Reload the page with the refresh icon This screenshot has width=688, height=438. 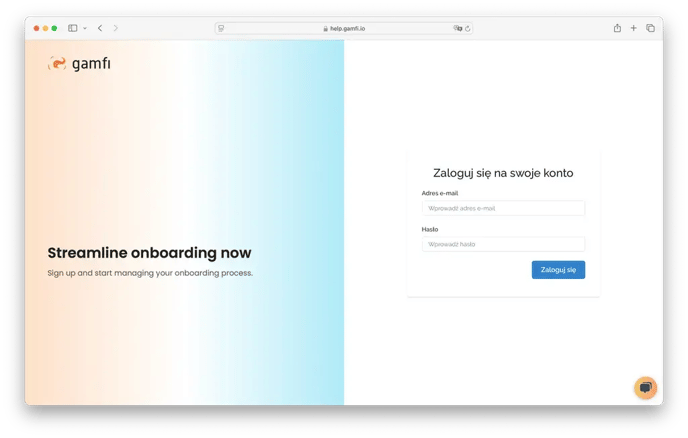[467, 28]
